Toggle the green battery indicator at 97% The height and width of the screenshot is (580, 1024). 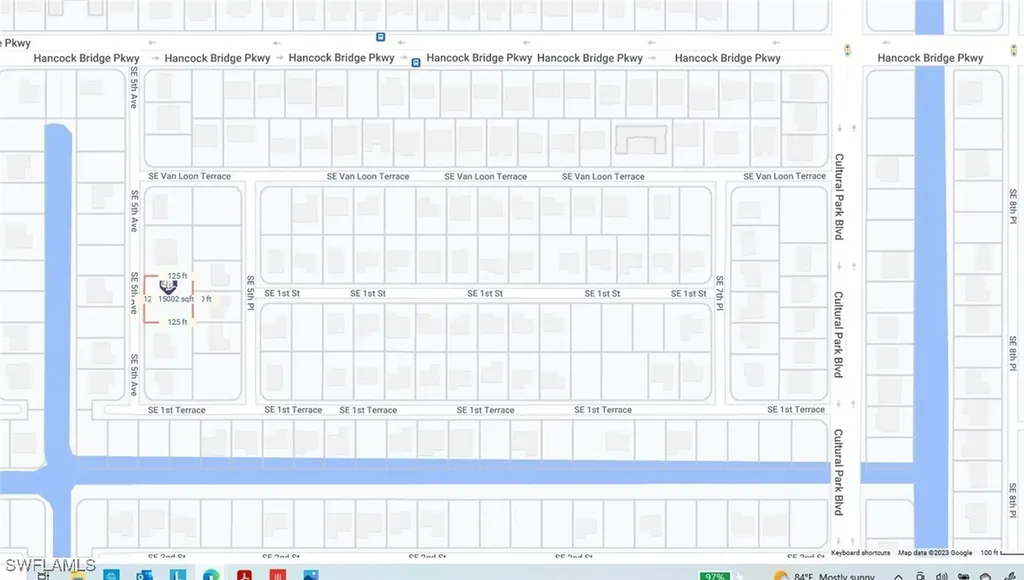pyautogui.click(x=713, y=576)
